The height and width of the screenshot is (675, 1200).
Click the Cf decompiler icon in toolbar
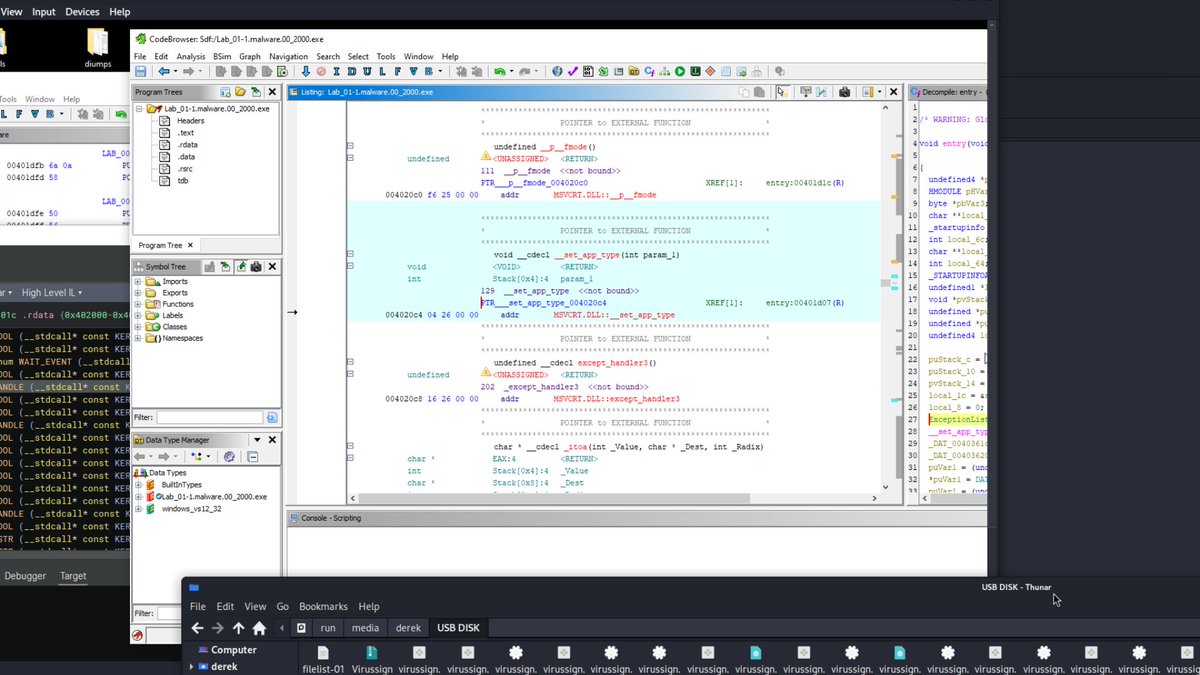(x=650, y=72)
